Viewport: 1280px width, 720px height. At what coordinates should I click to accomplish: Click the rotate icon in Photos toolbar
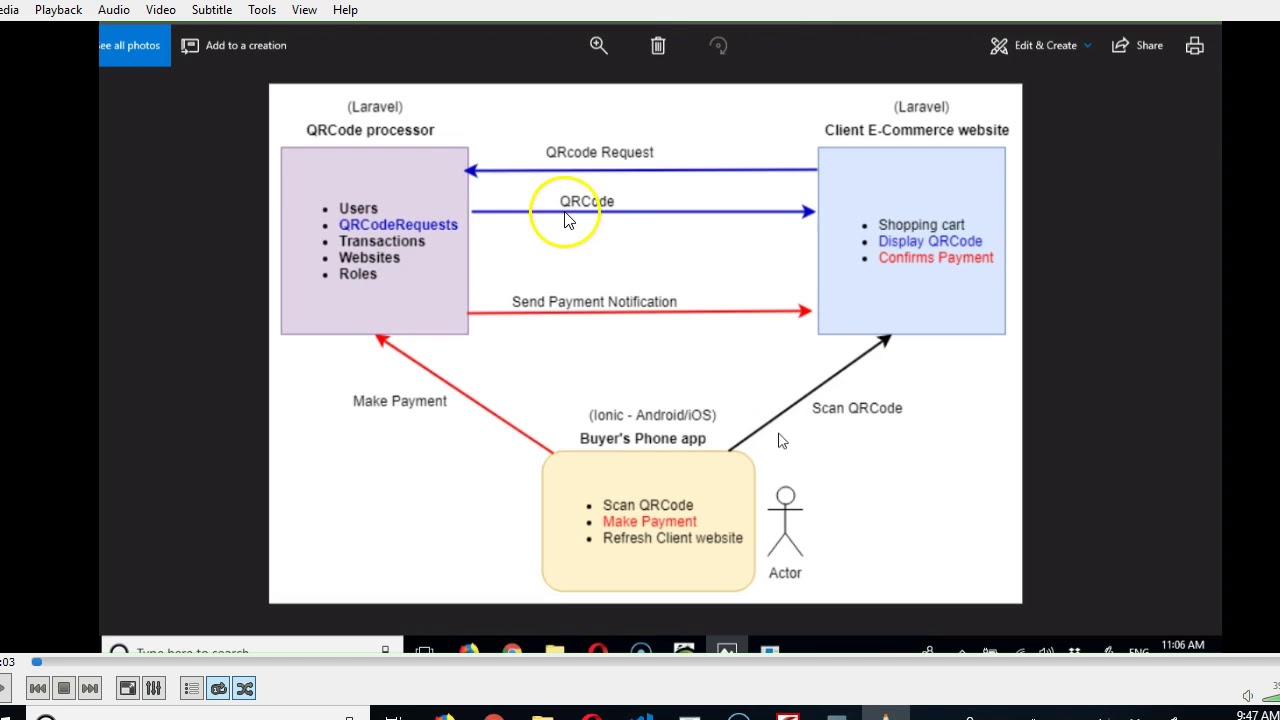click(x=718, y=45)
